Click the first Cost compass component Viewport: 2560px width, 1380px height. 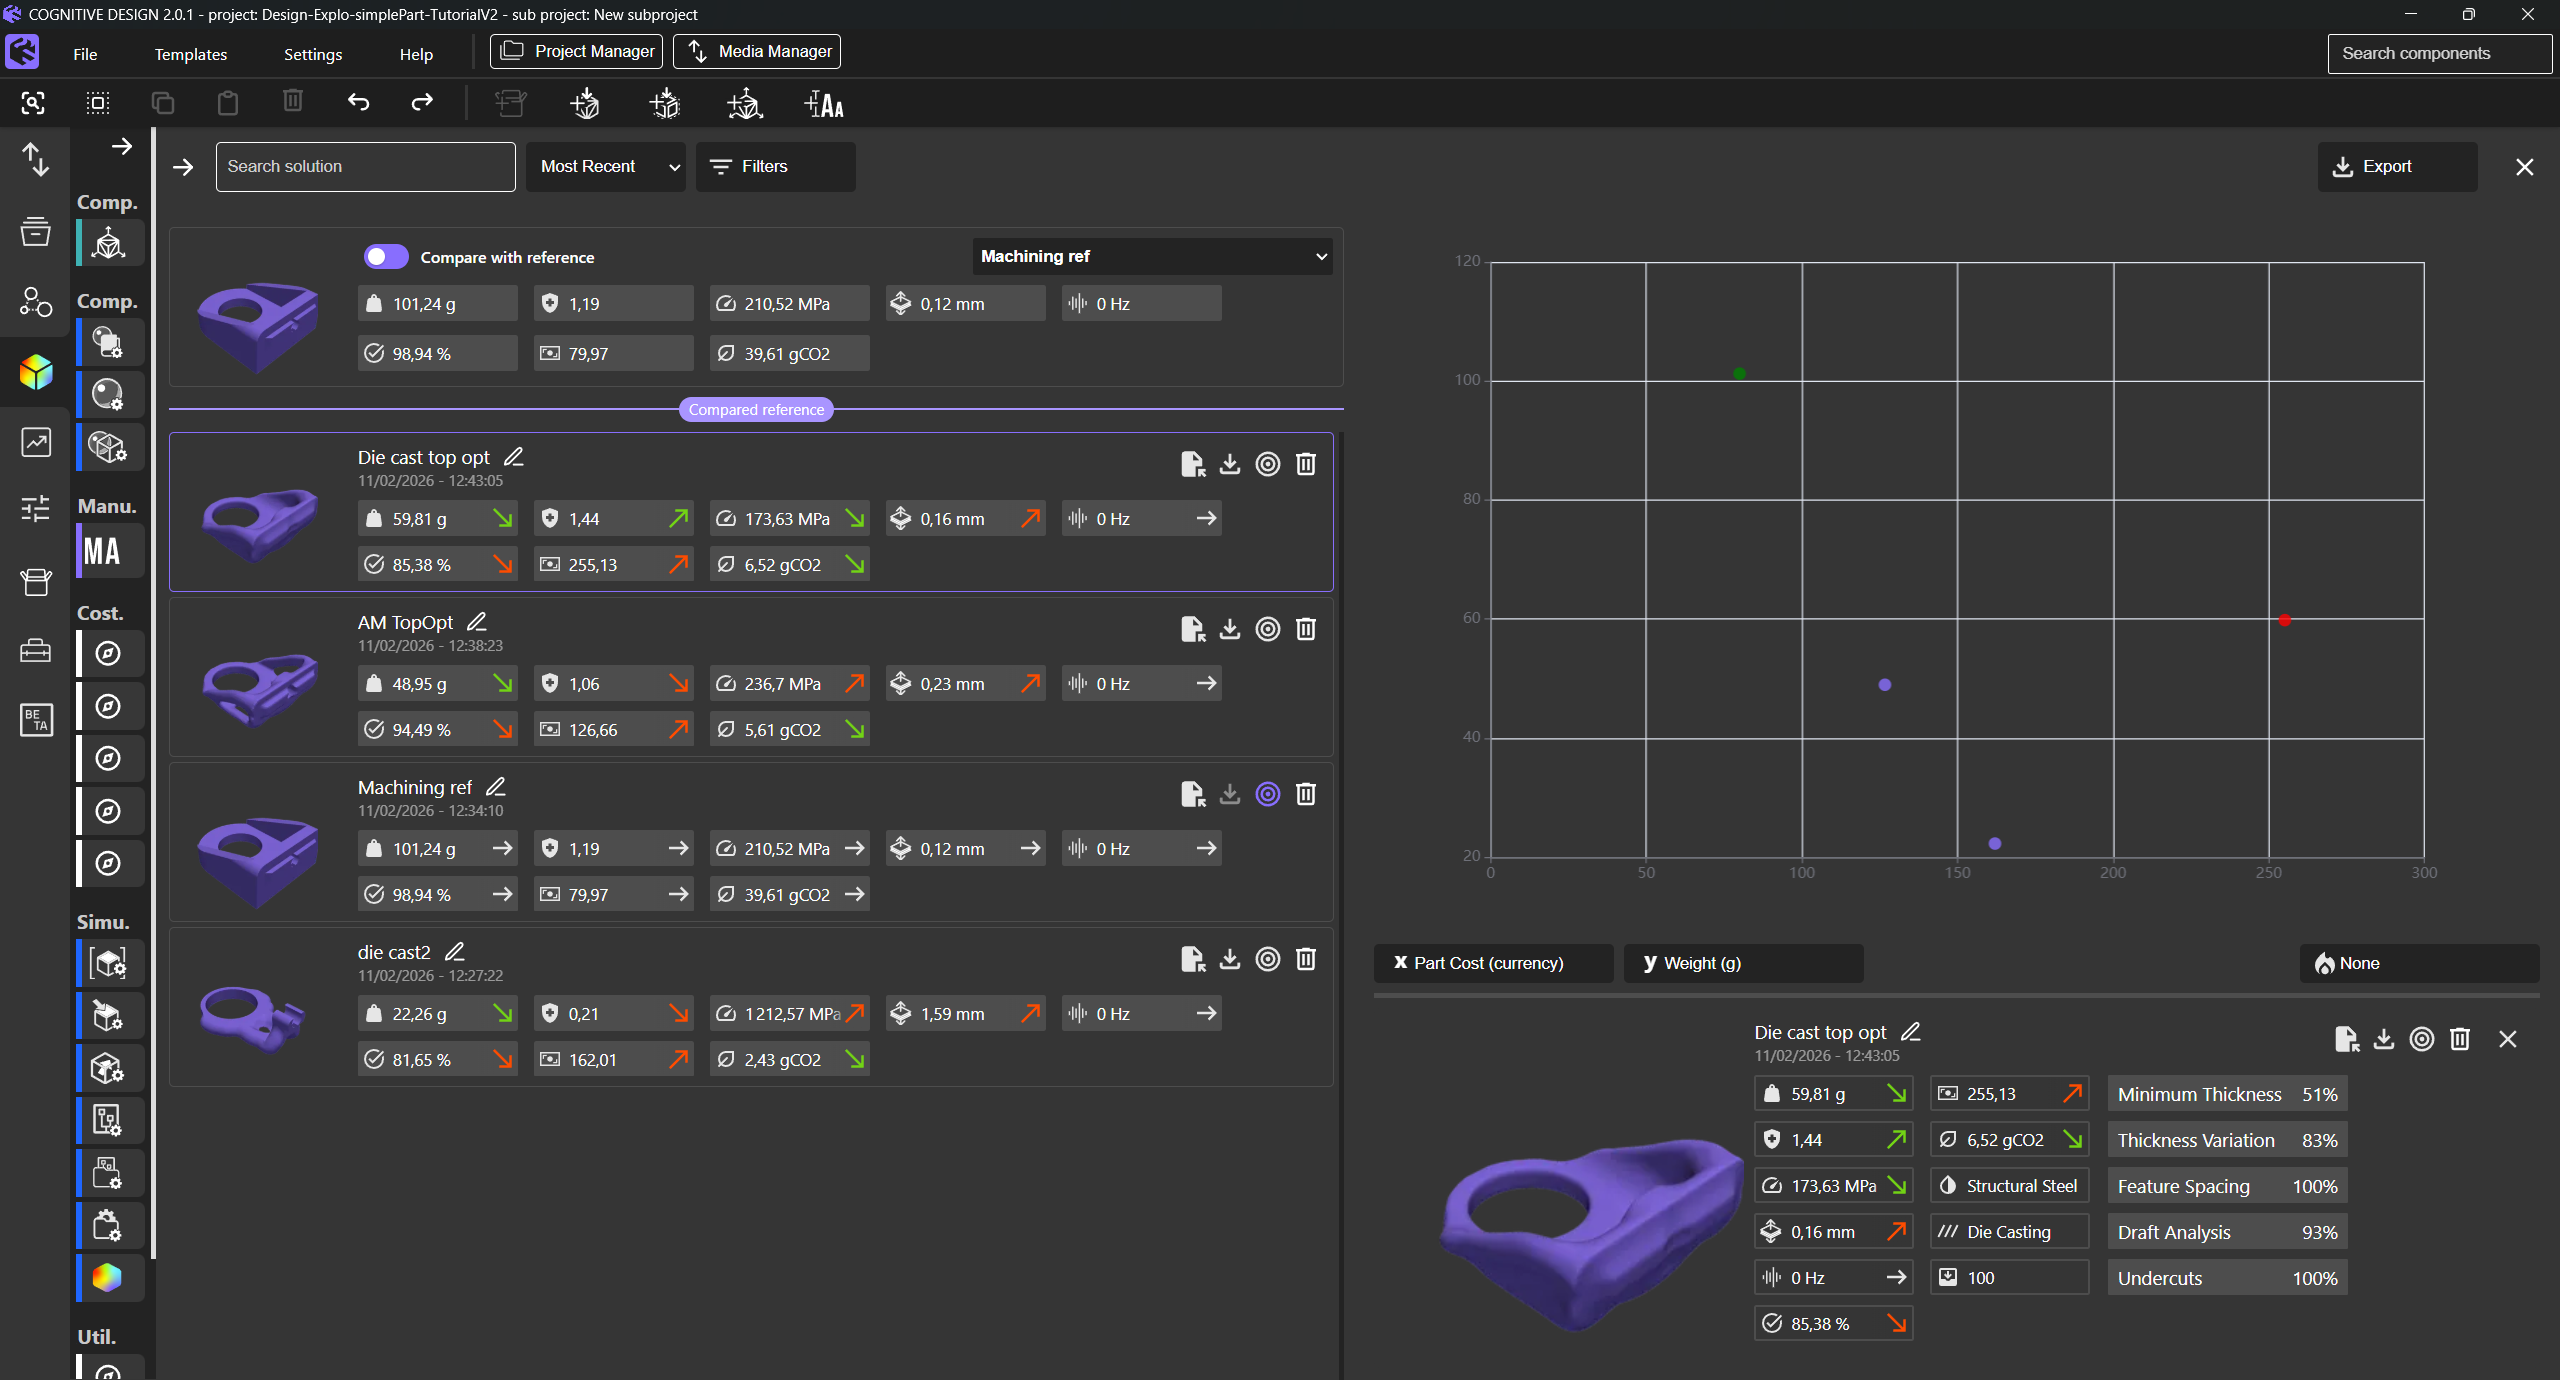[108, 653]
